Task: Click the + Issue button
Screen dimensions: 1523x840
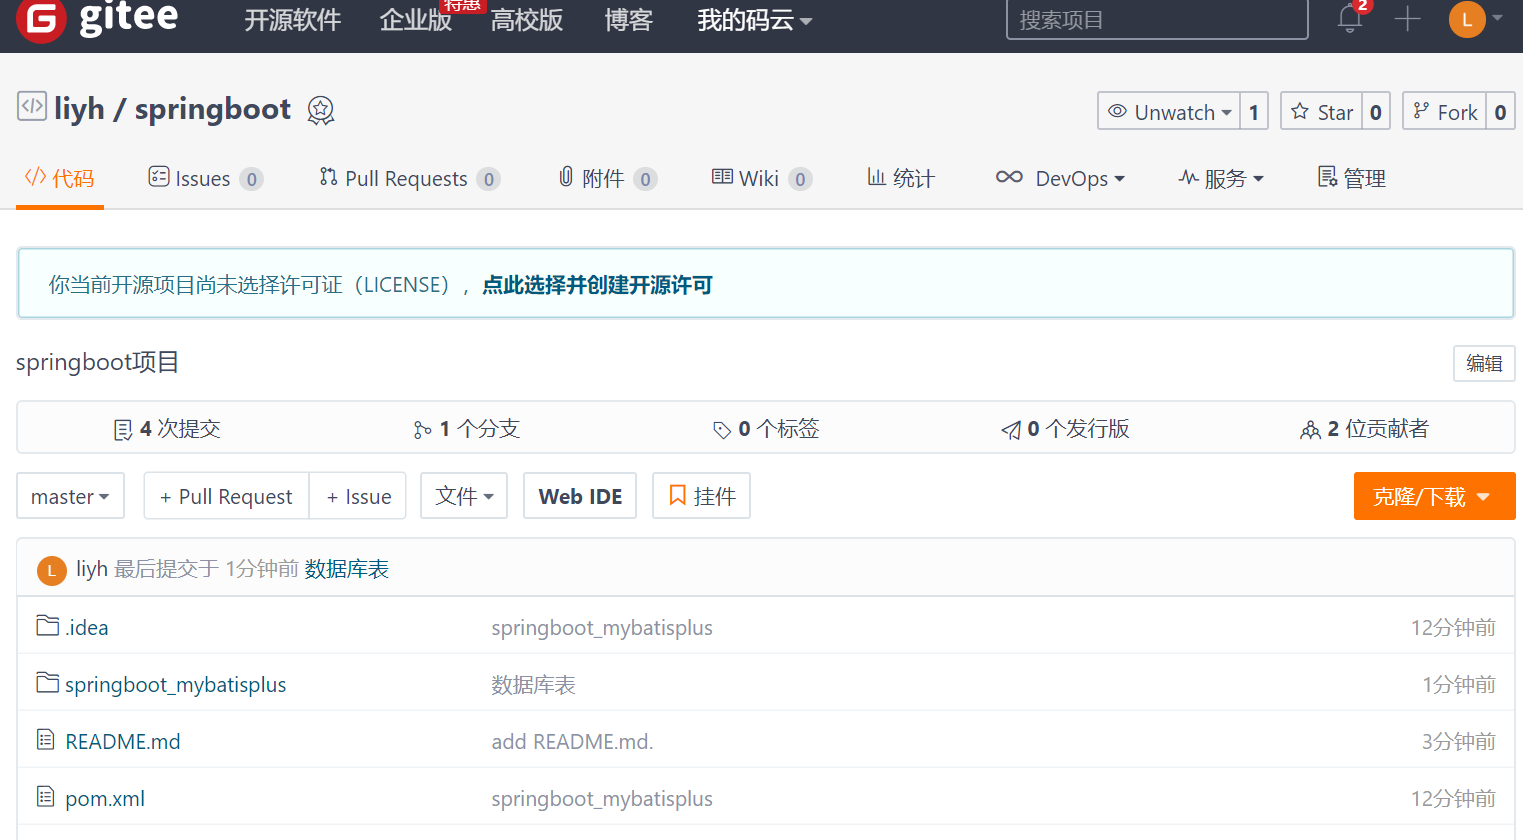Action: click(358, 496)
